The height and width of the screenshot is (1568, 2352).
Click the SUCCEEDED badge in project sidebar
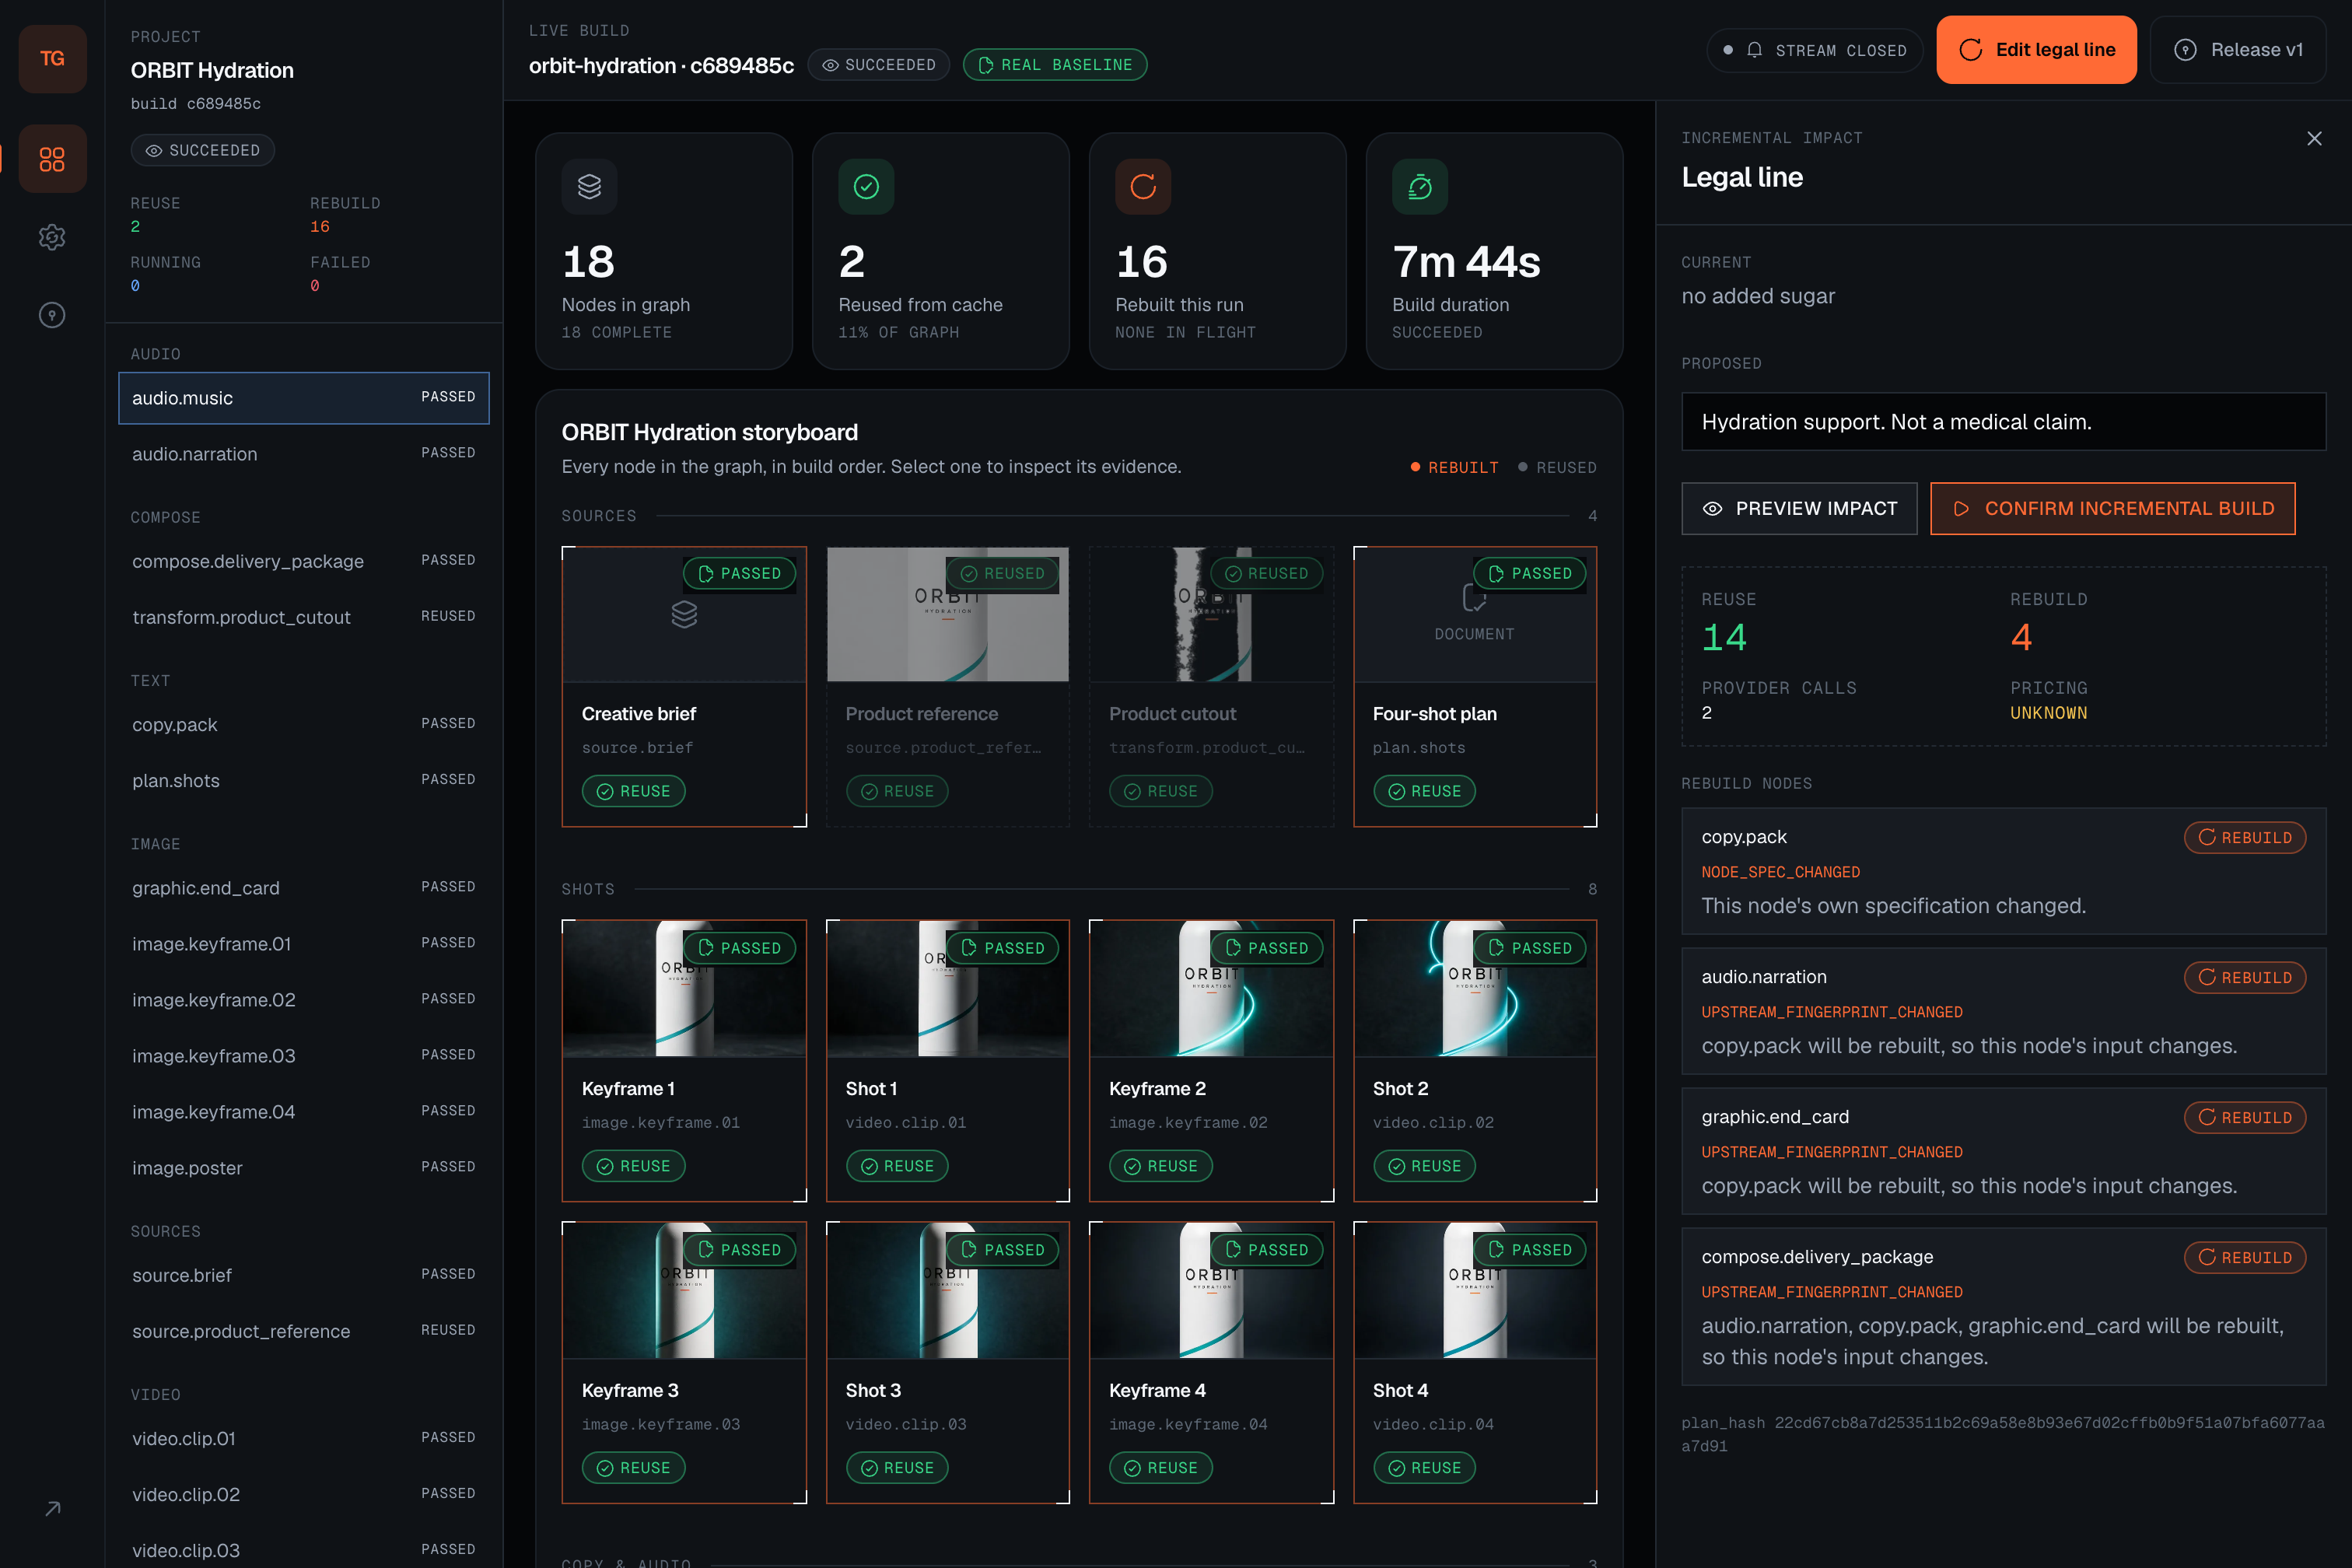point(203,150)
